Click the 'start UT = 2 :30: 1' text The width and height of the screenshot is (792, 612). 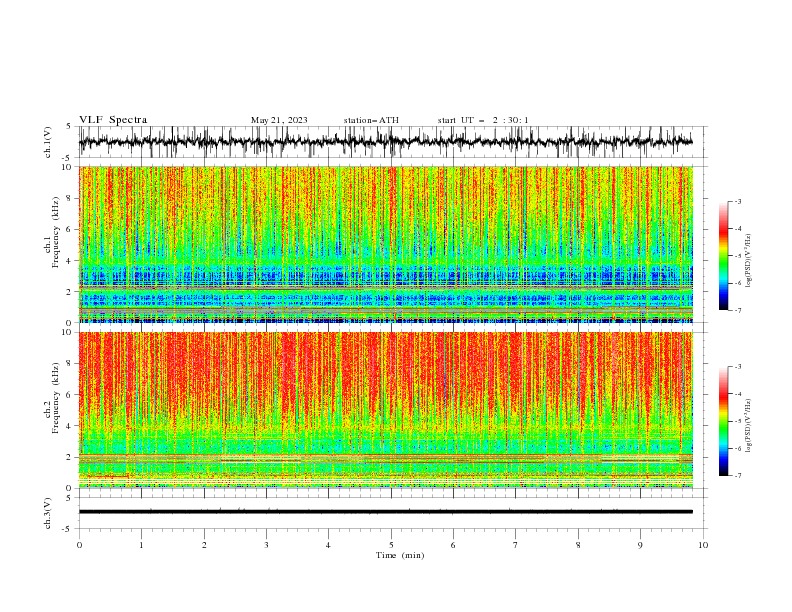point(483,120)
